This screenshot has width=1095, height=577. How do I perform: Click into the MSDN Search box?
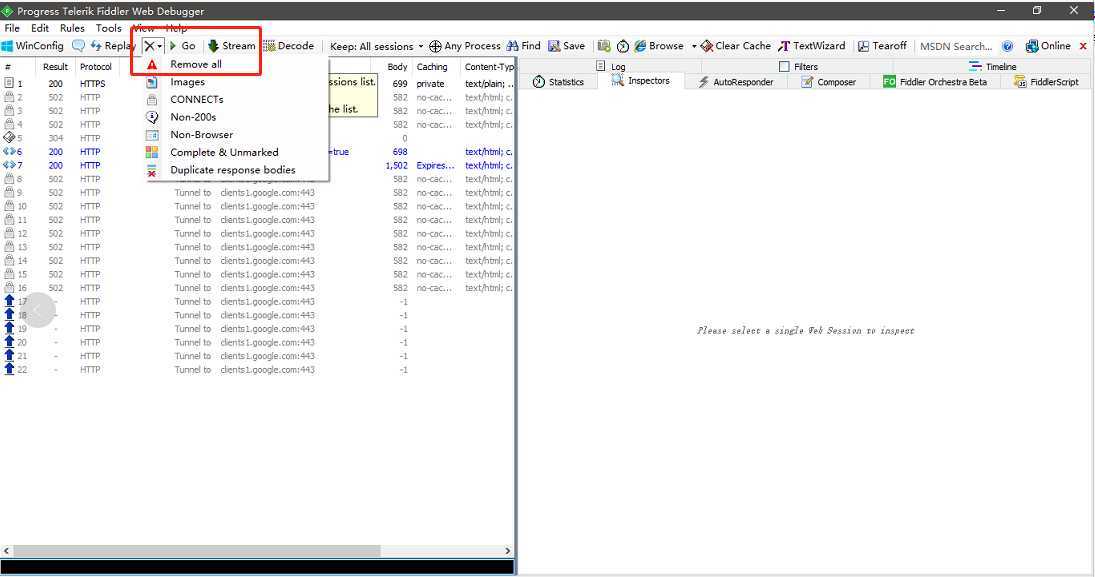tap(955, 46)
